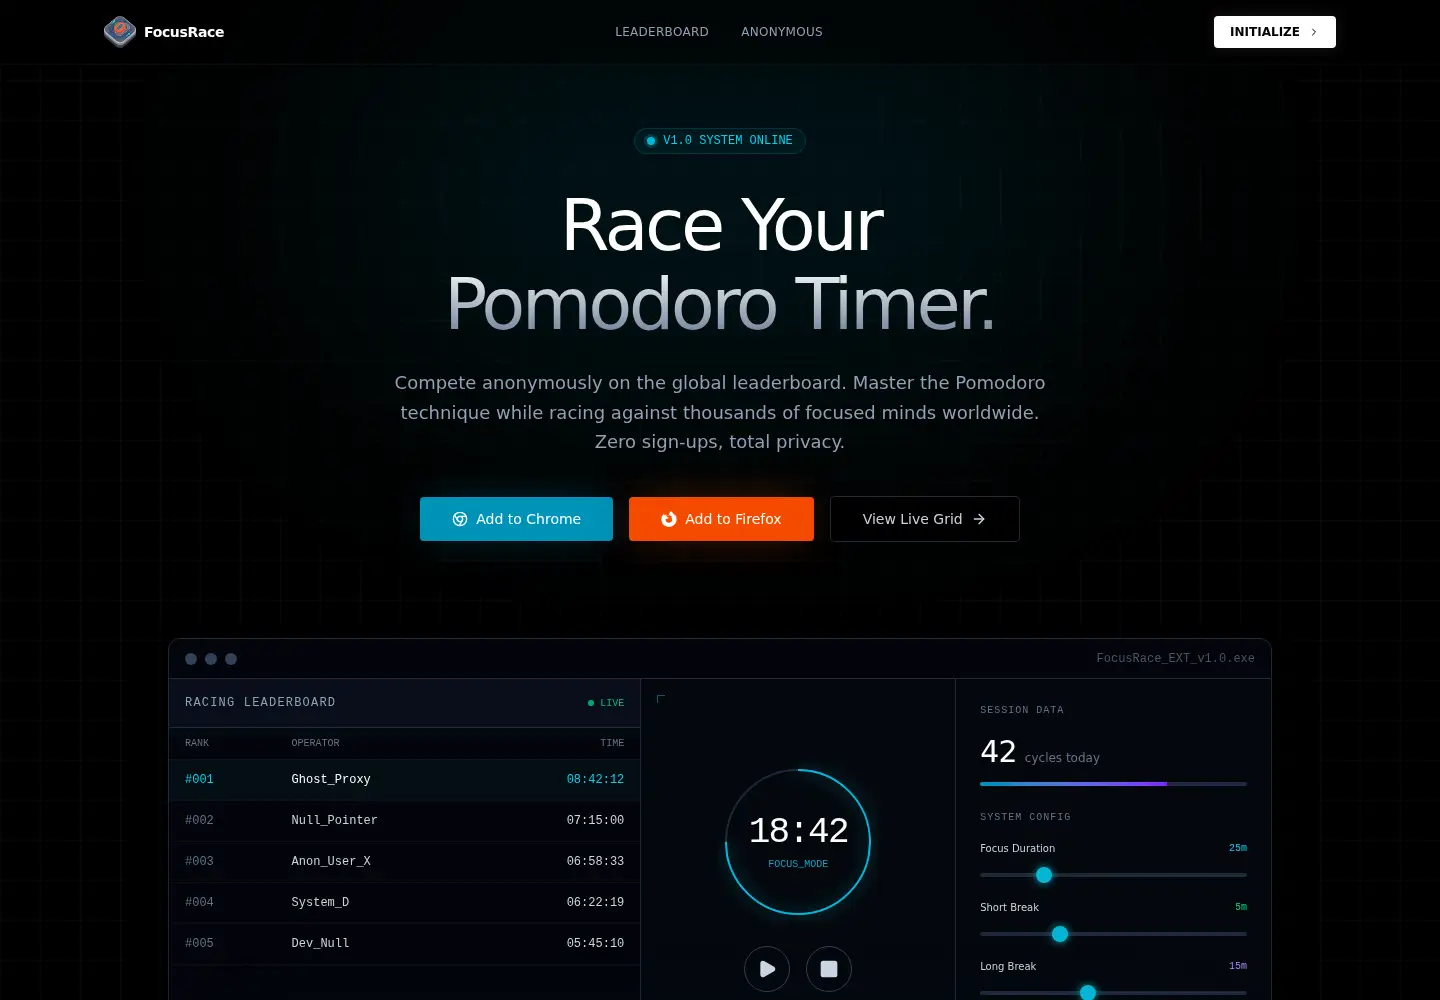Image resolution: width=1440 pixels, height=1000 pixels.
Task: Click rank #005 cell
Action: pos(199,943)
